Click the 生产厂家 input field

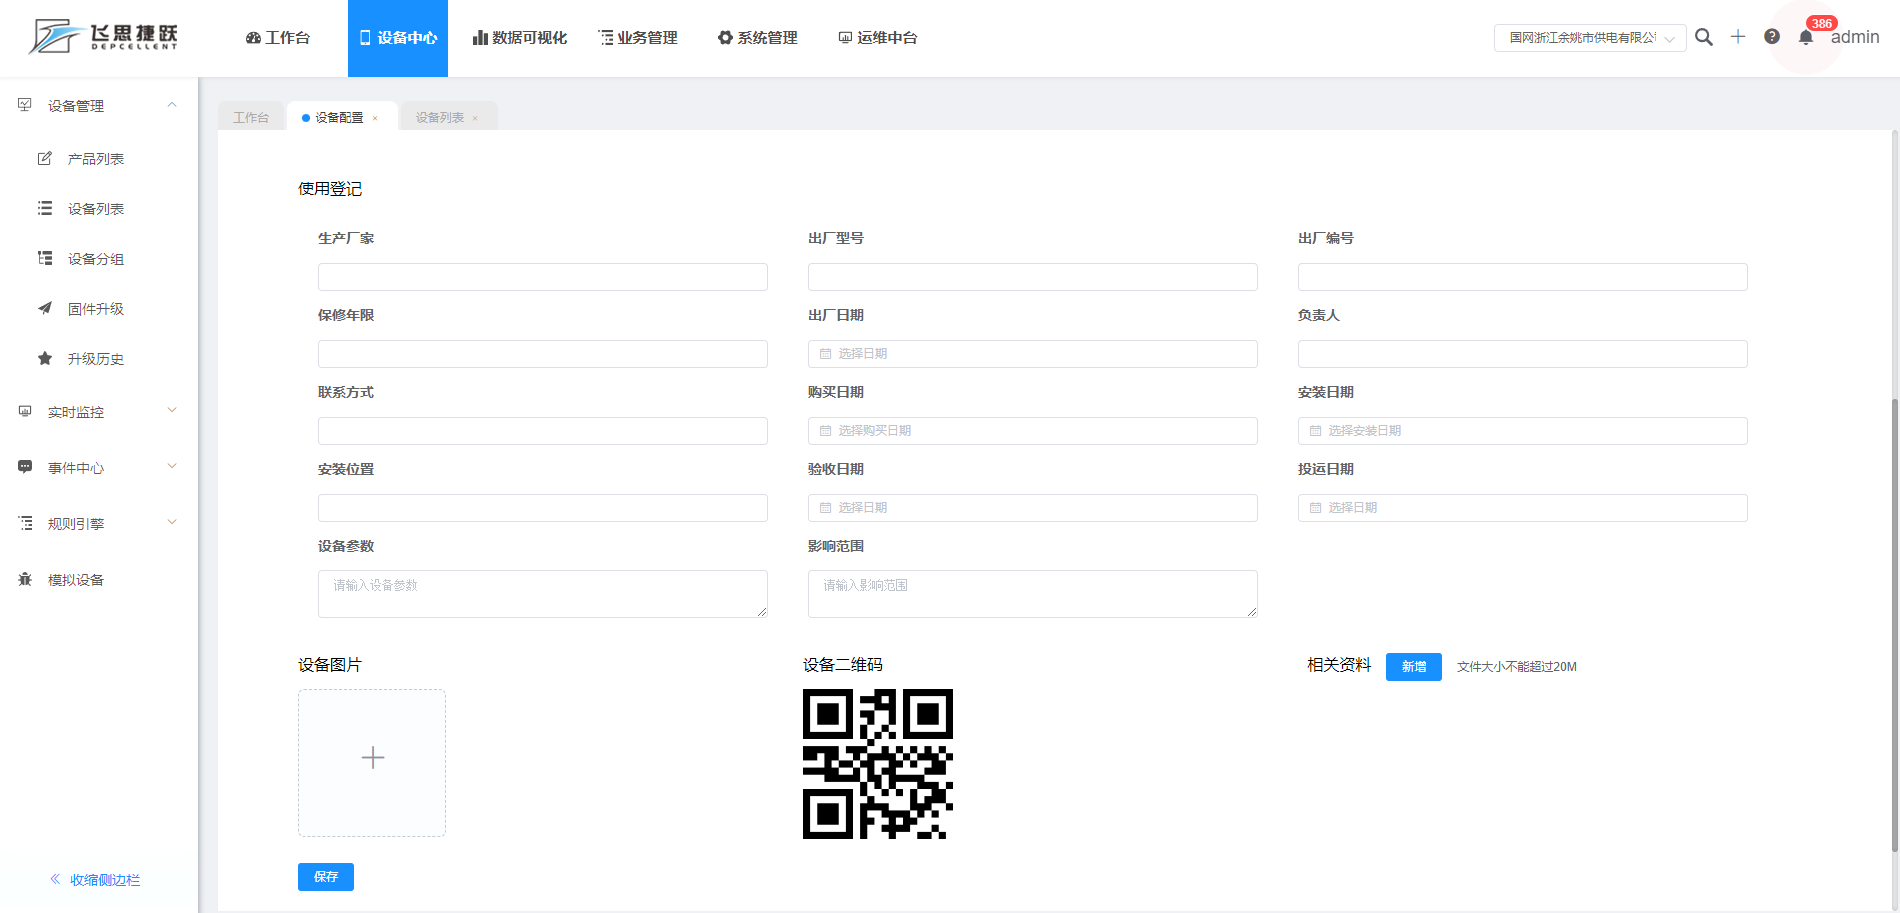click(x=543, y=277)
